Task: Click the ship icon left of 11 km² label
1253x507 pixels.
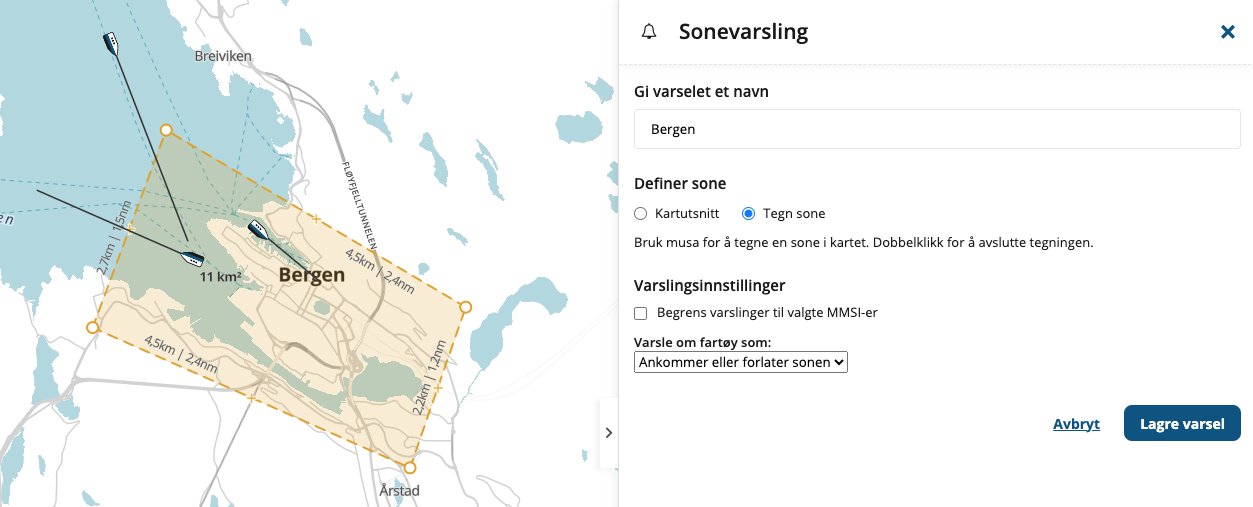Action: pos(192,259)
